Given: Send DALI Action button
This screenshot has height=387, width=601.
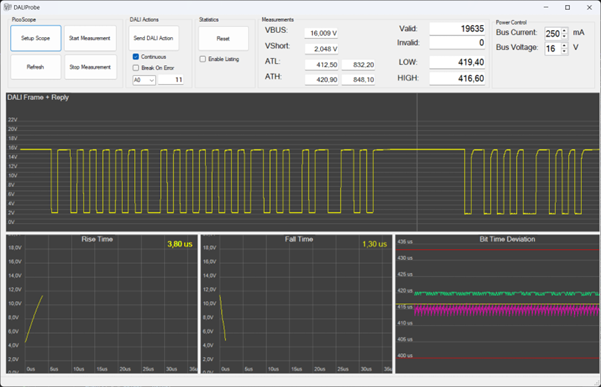Looking at the screenshot, I should pyautogui.click(x=154, y=38).
